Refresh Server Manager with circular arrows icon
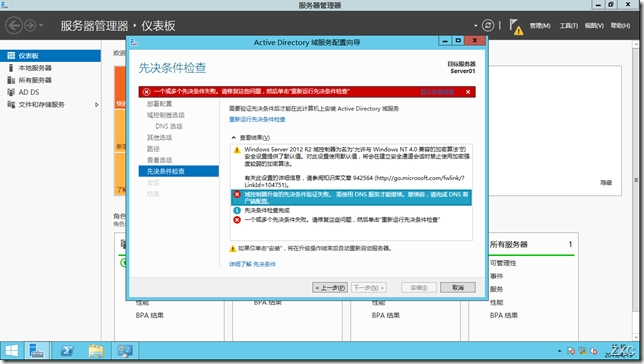This screenshot has width=644, height=364. [x=488, y=25]
